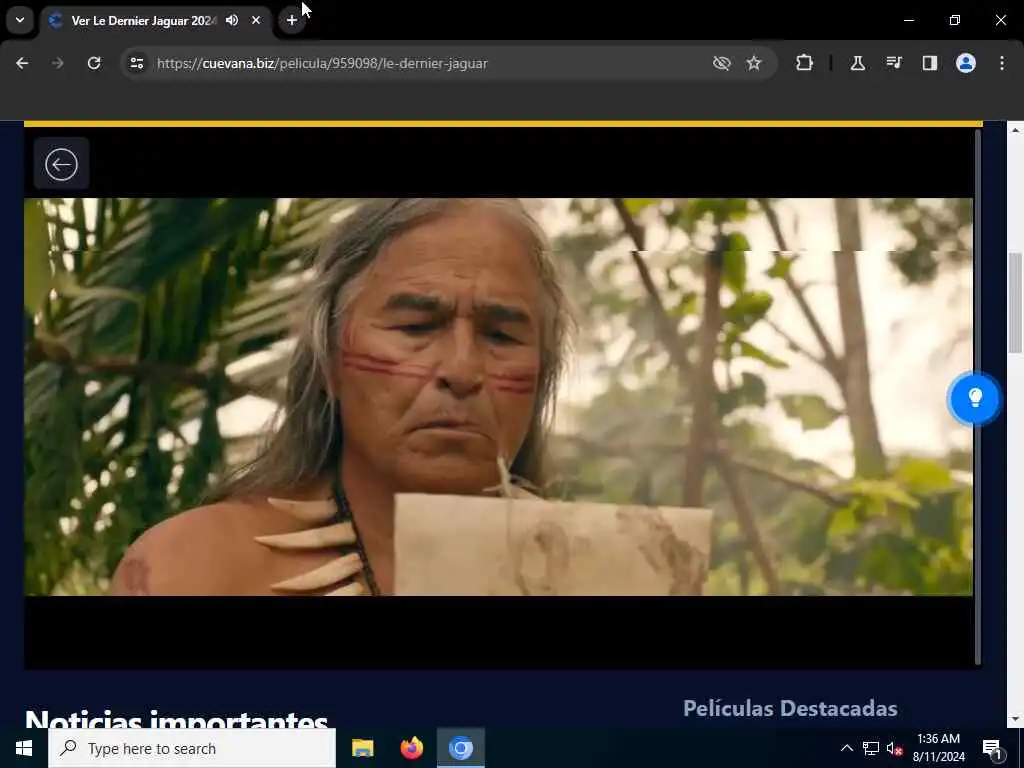This screenshot has width=1024, height=768.
Task: View site information icon in address bar
Action: coord(136,63)
